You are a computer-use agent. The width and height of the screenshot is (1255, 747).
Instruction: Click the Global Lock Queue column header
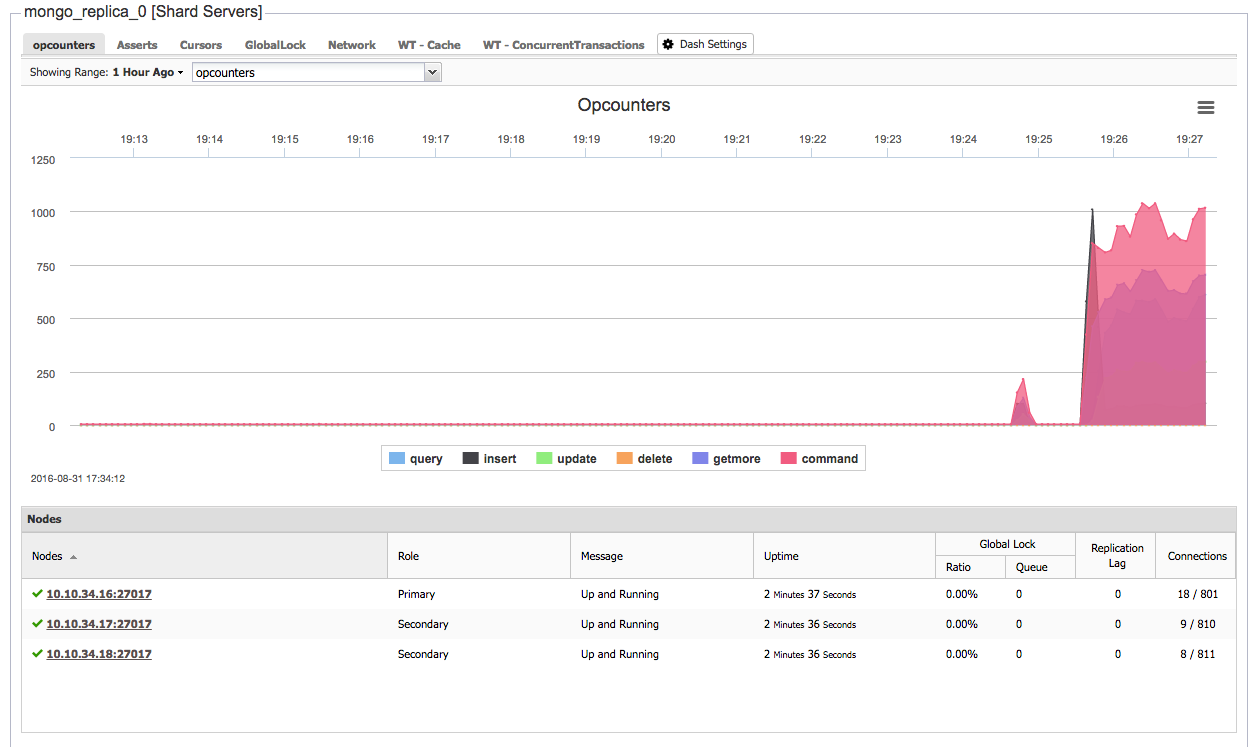pyautogui.click(x=1040, y=567)
